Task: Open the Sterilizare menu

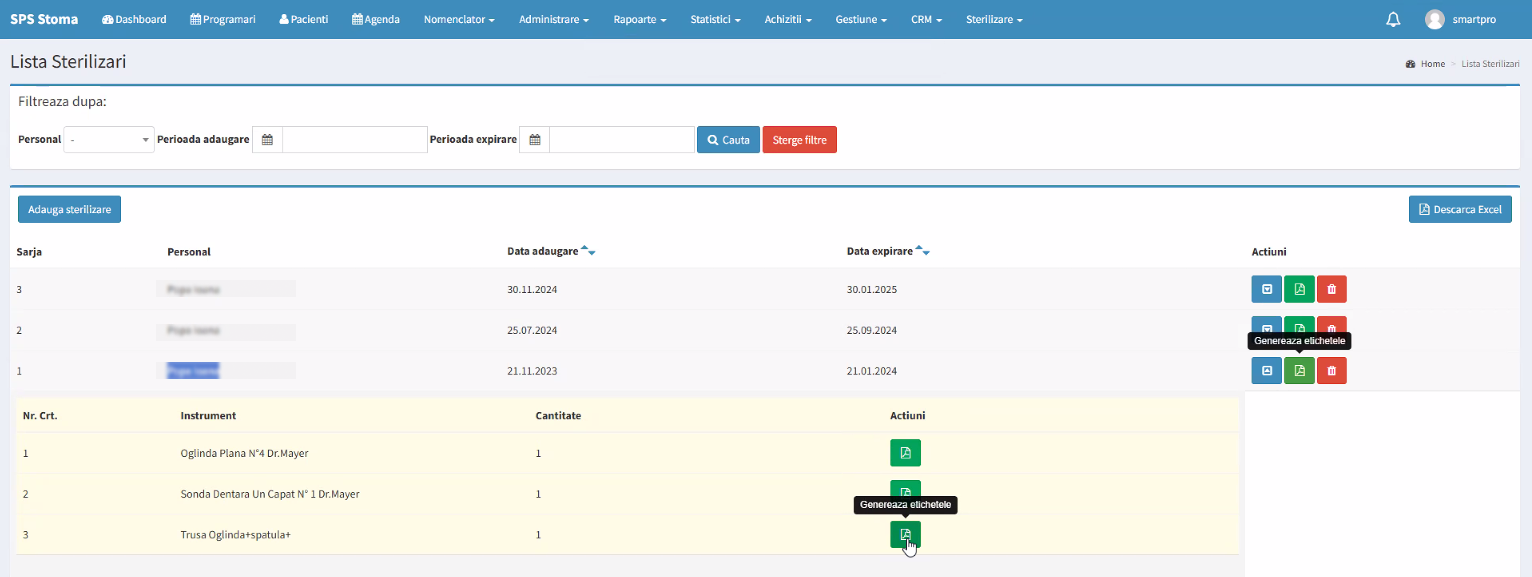Action: pyautogui.click(x=993, y=19)
